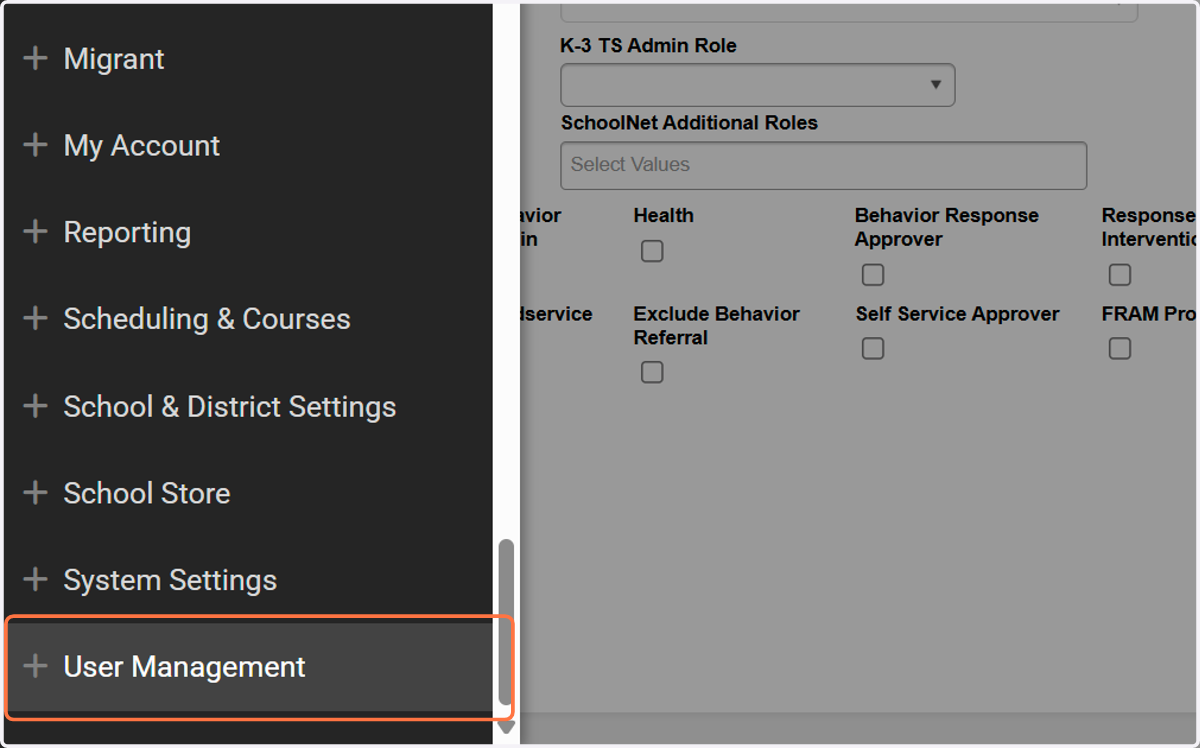The width and height of the screenshot is (1200, 748).
Task: Open School & District Settings menu item
Action: [249, 406]
